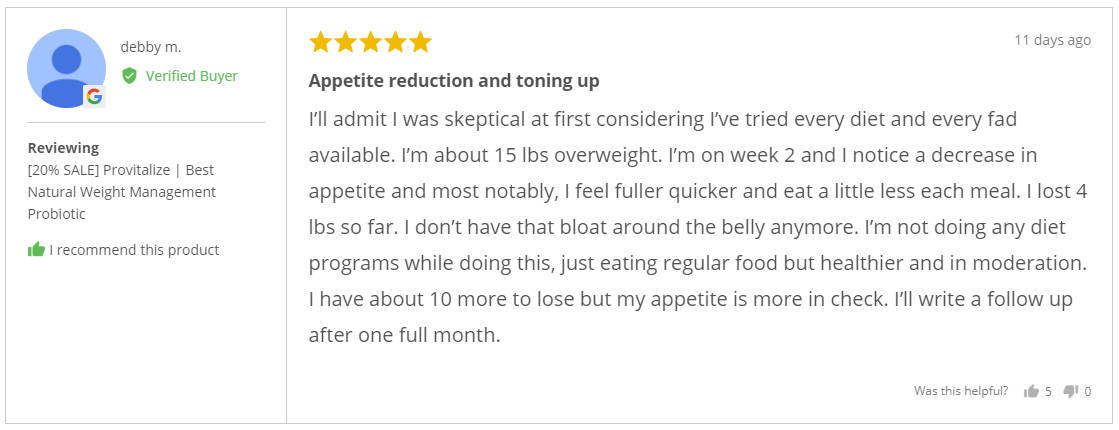The height and width of the screenshot is (430, 1119).
Task: Click the fourth gold star
Action: (x=395, y=42)
